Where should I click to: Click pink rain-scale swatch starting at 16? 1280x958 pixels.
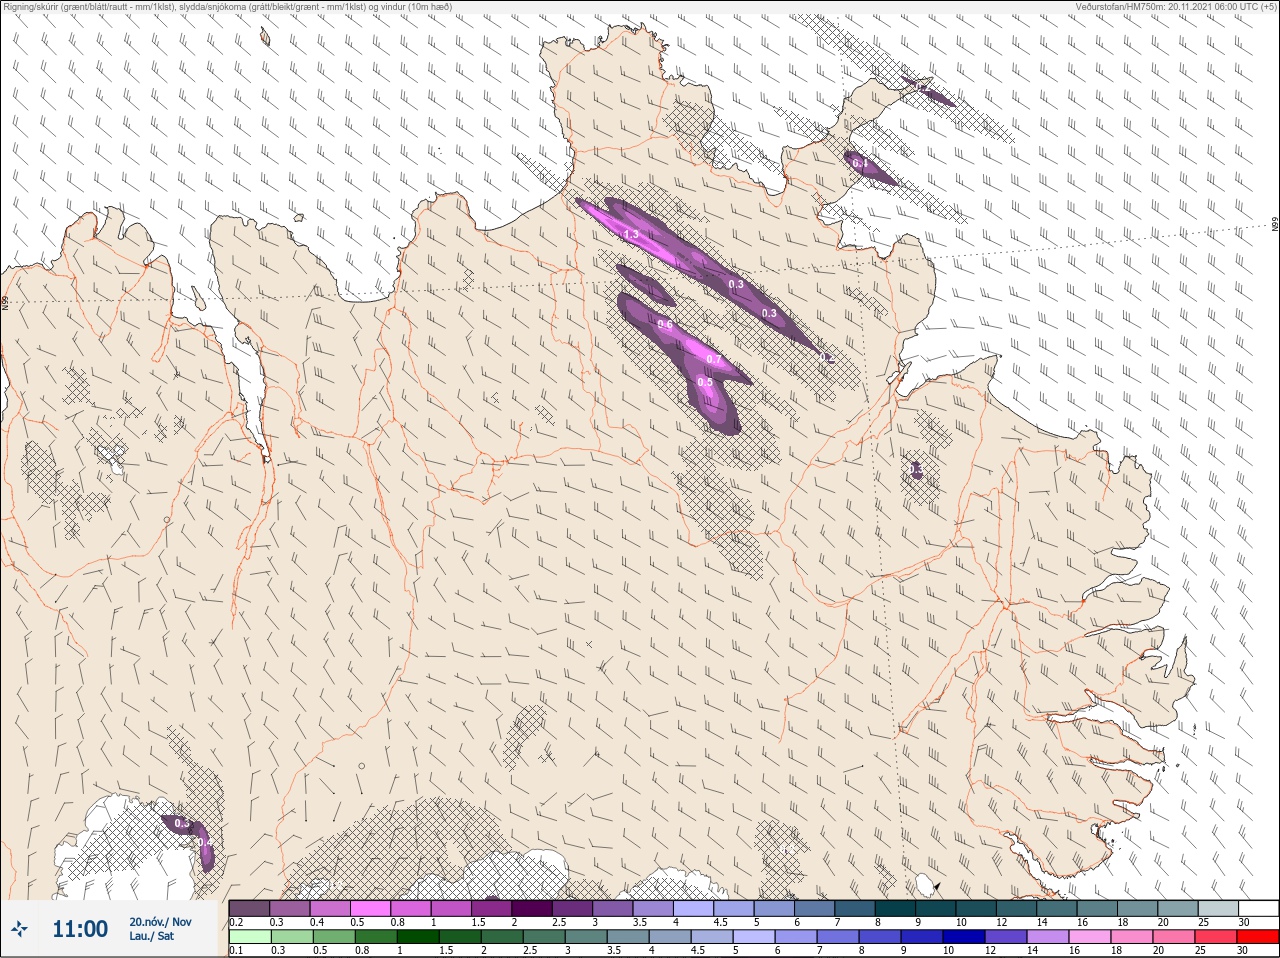(1088, 937)
